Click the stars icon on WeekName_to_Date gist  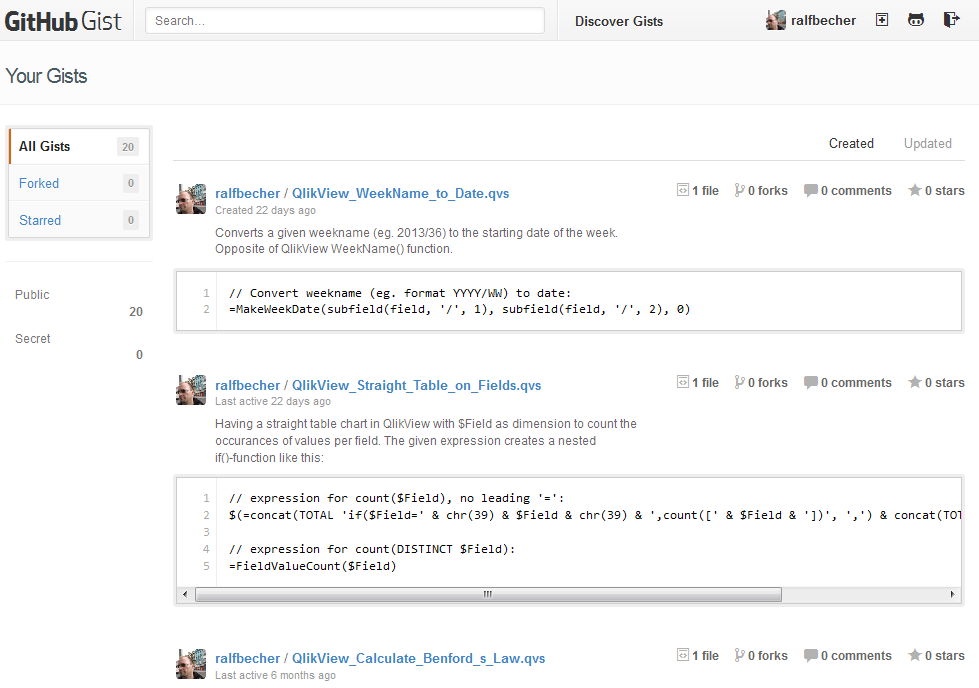(914, 191)
